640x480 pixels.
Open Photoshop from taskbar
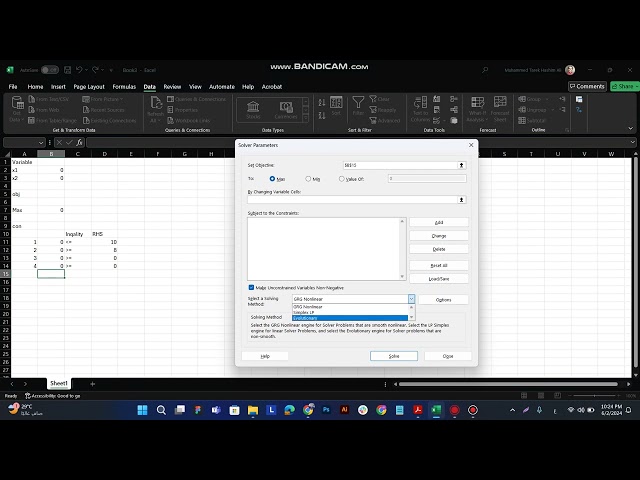(326, 410)
